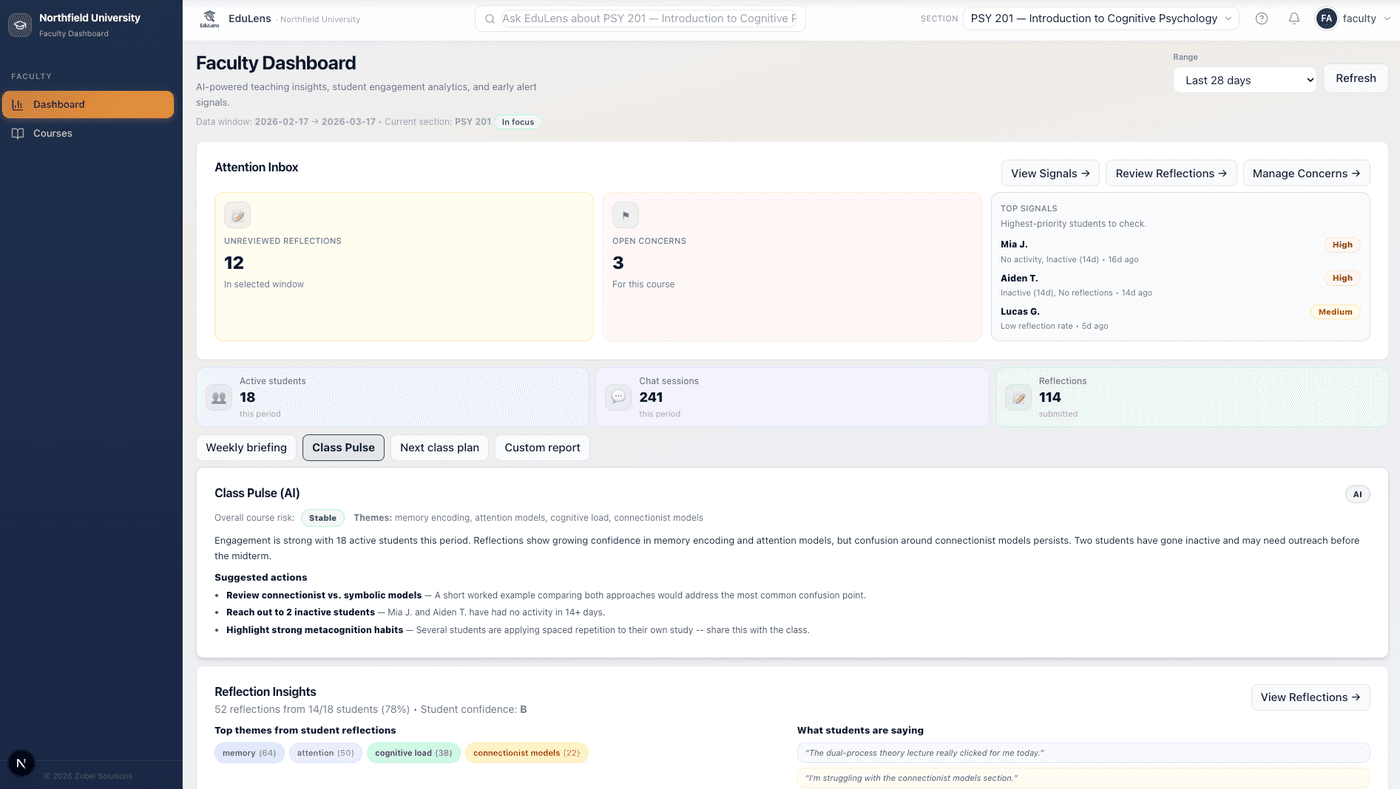This screenshot has height=789, width=1400.
Task: Click the Northfield University graduation cap icon
Action: point(20,23)
